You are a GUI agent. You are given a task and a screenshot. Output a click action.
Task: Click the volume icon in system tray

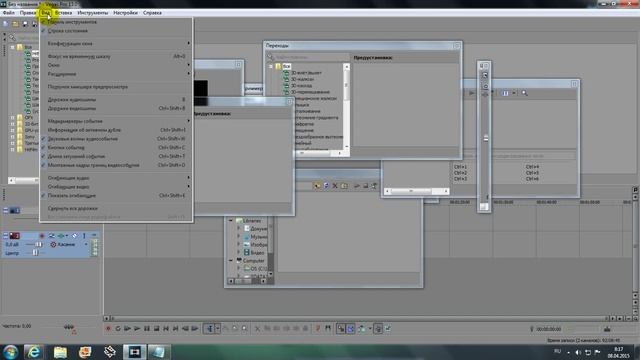tap(578, 352)
